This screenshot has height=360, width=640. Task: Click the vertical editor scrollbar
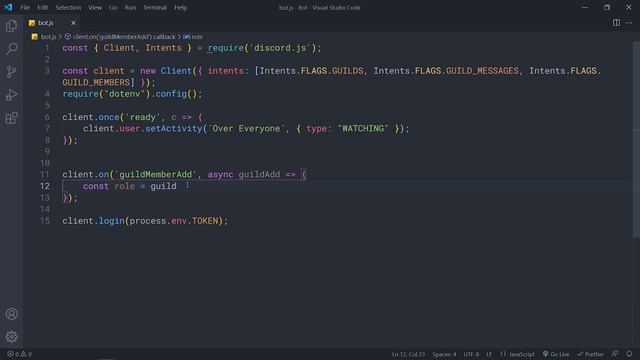636,139
